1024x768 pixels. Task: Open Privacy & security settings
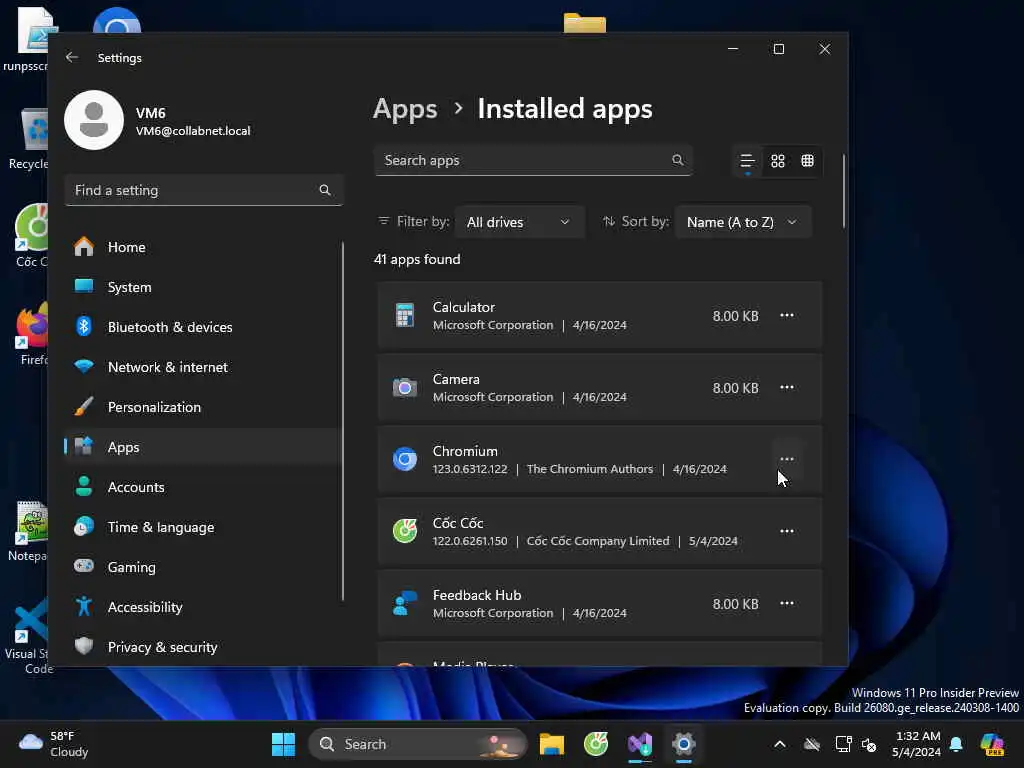(202, 647)
